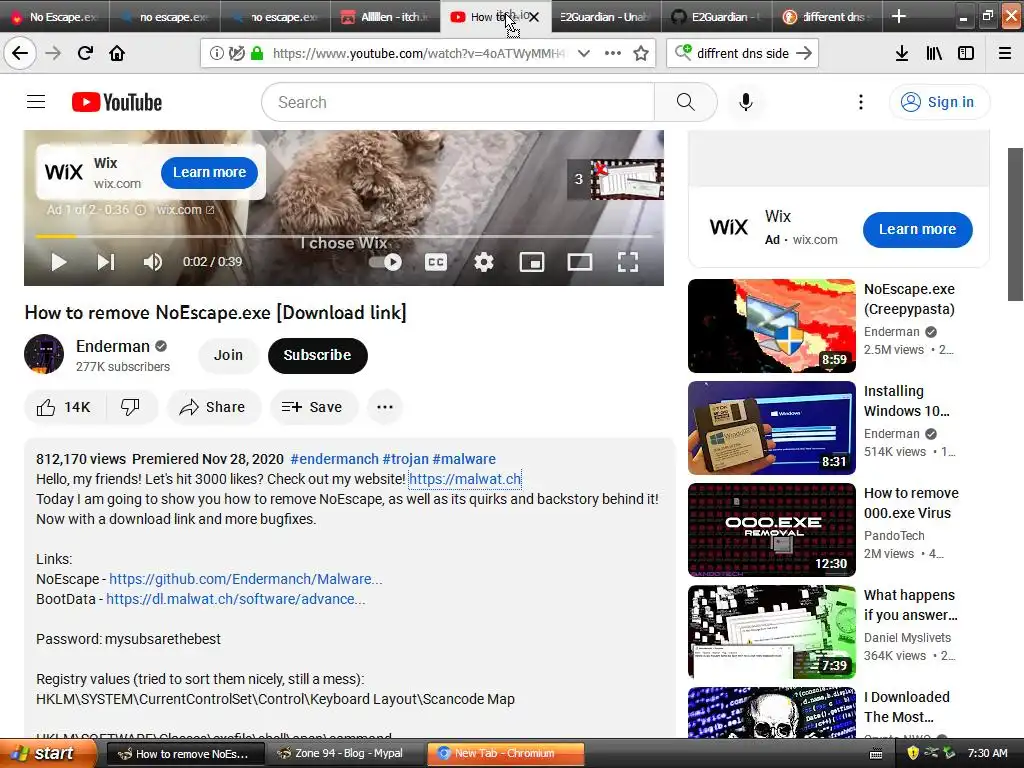The image size is (1024, 768).
Task: Show site information icon in address bar
Action: click(x=216, y=53)
